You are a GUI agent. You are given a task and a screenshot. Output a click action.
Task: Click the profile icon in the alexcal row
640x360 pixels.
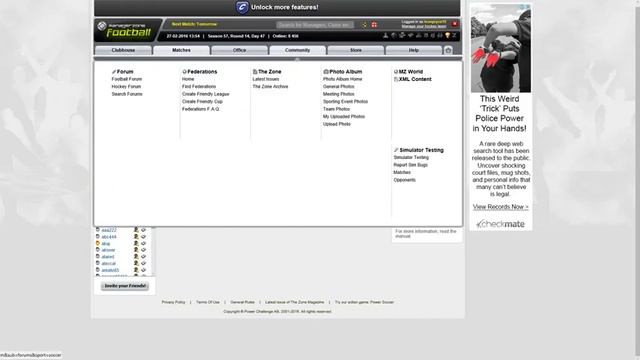[x=136, y=263]
